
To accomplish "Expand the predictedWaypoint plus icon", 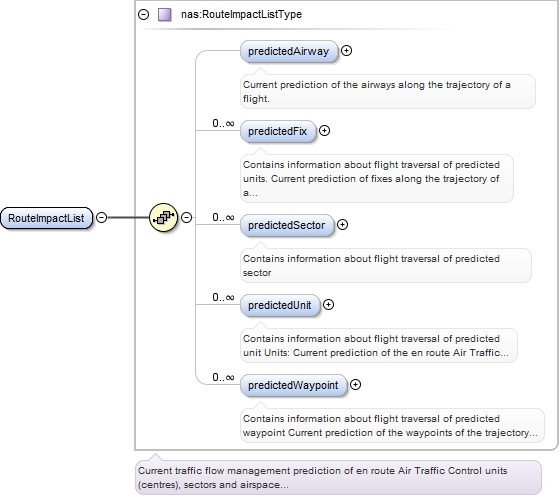I will 355,385.
